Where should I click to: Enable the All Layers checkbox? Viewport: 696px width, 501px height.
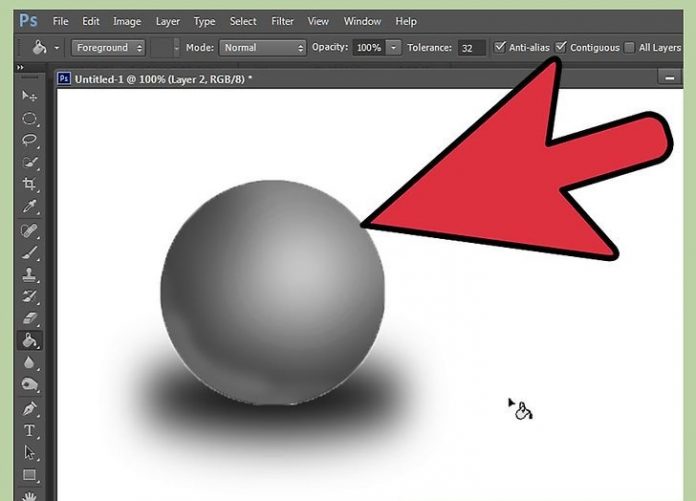tap(629, 47)
